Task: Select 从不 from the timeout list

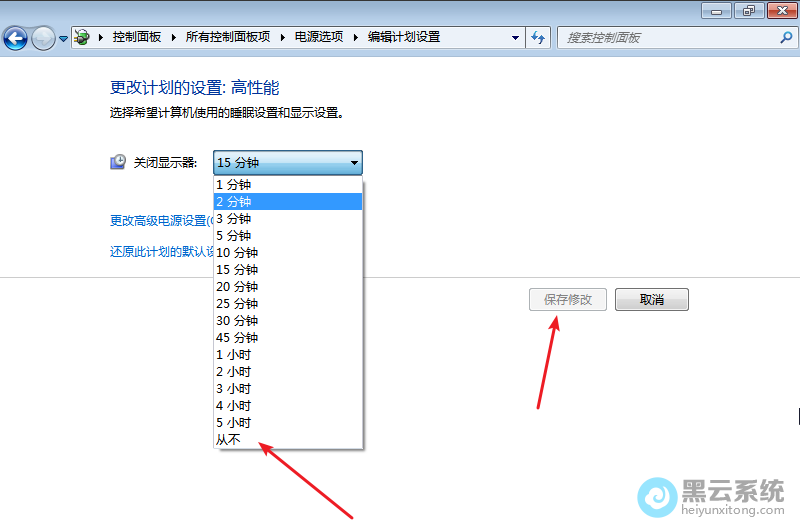Action: click(228, 439)
